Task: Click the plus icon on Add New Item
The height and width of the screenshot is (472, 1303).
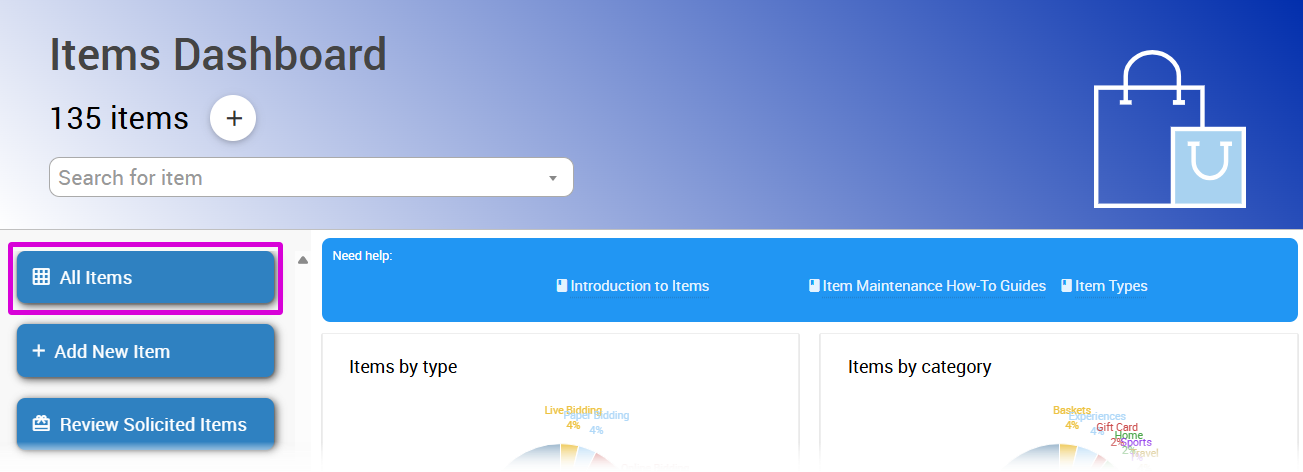Action: click(39, 351)
